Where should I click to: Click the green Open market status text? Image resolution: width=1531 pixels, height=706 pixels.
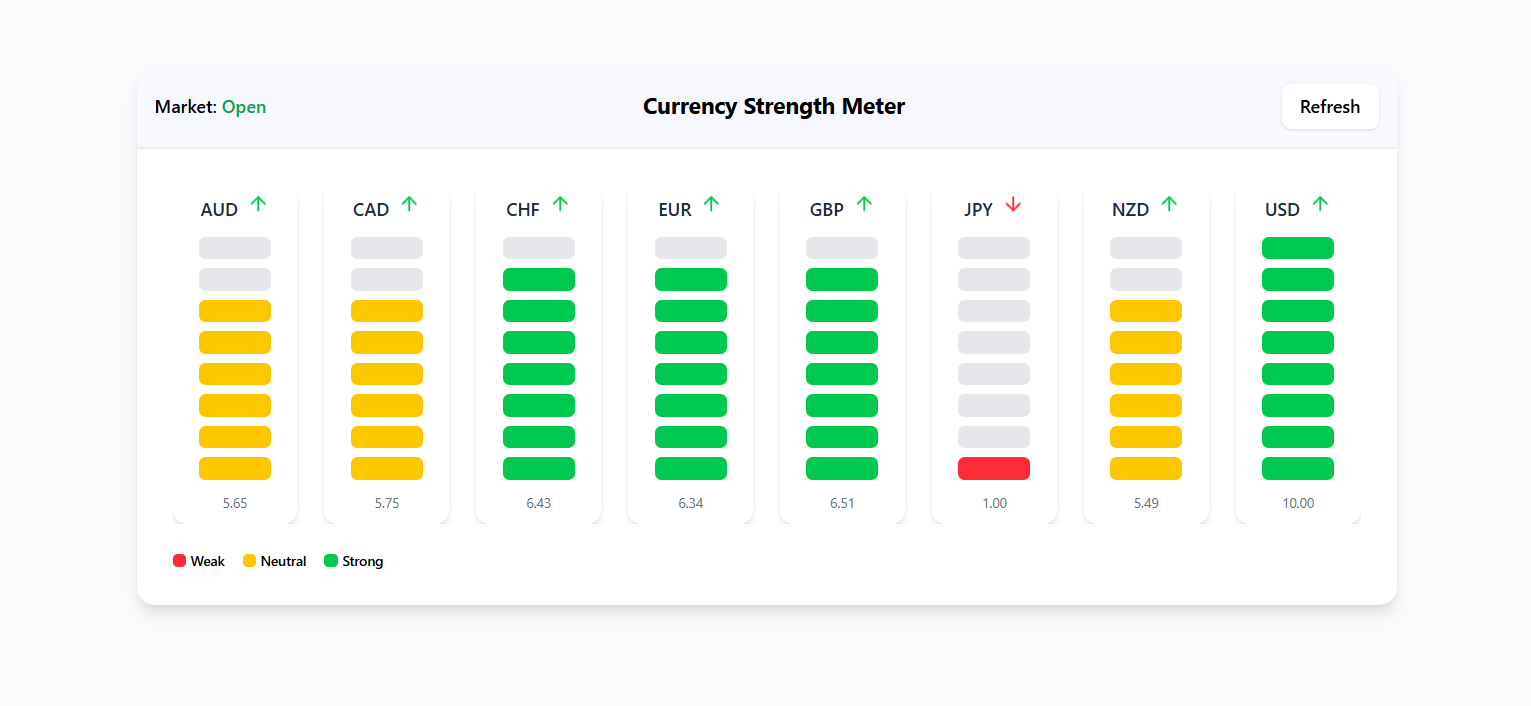coord(244,106)
